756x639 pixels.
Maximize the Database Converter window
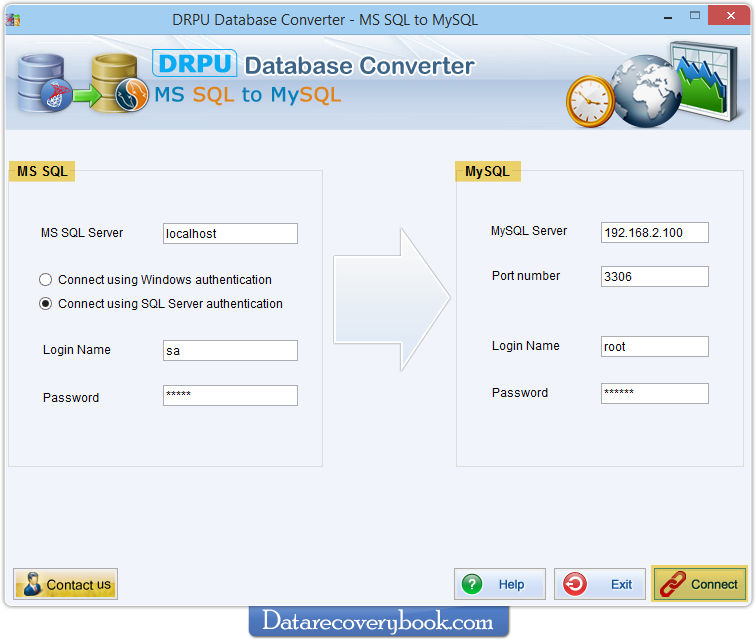tap(695, 16)
